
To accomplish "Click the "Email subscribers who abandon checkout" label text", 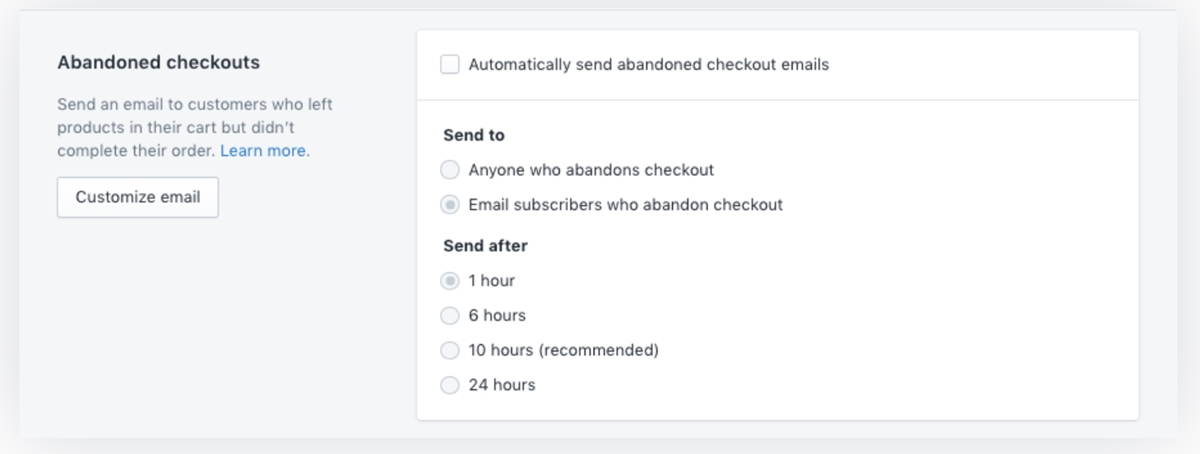I will [x=625, y=205].
